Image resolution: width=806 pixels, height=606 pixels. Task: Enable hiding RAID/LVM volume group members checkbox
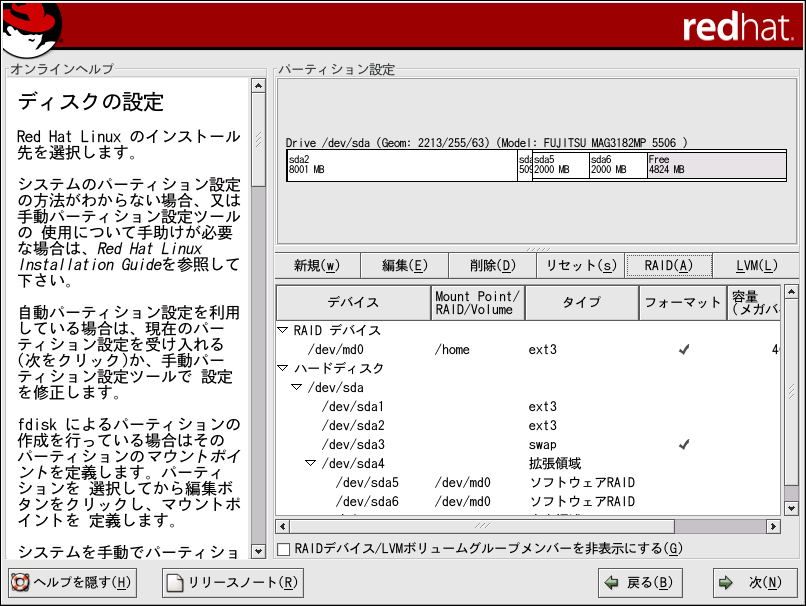285,548
